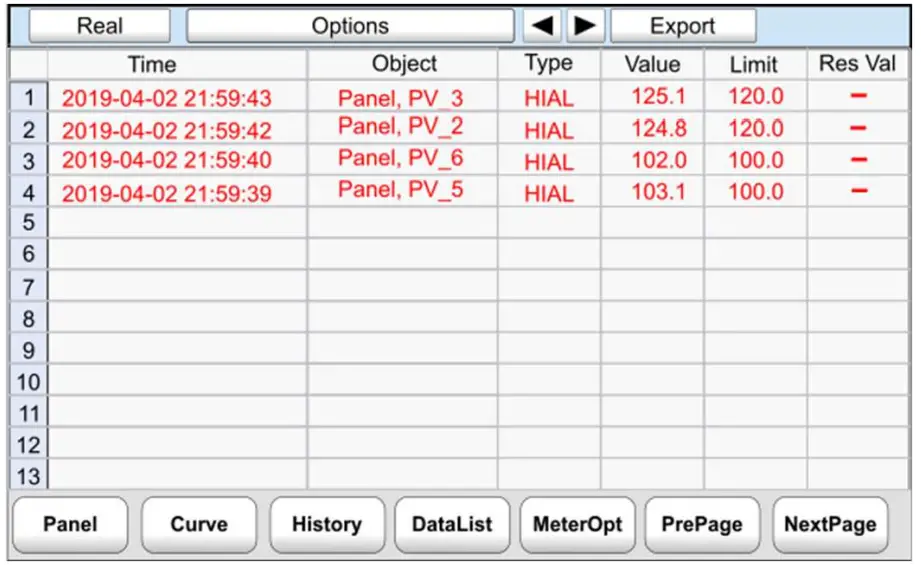Select row number 1 header

[x=29, y=97]
